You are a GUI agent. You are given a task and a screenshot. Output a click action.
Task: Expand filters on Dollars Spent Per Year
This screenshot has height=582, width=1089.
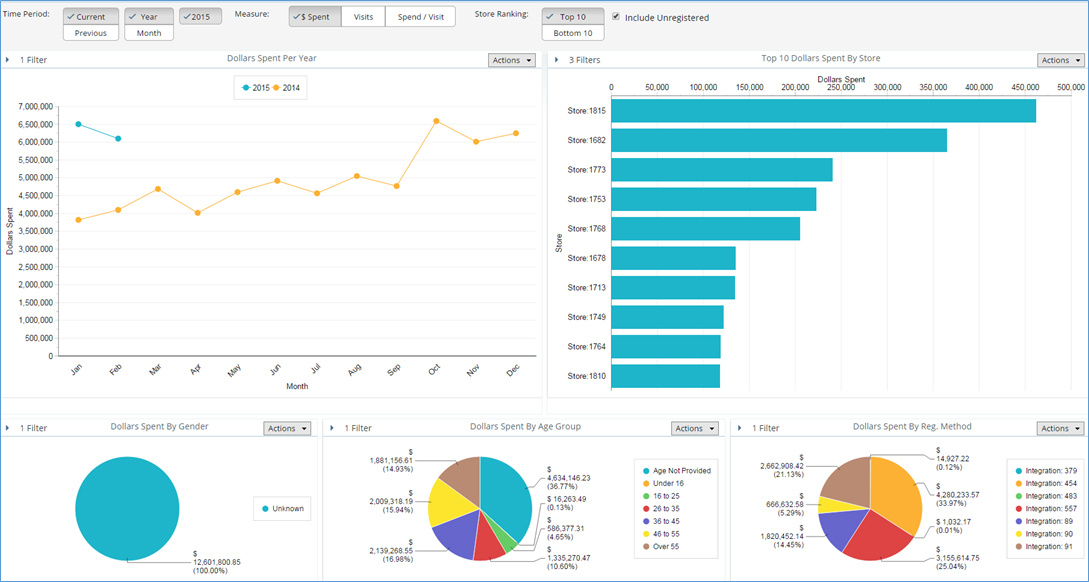(8, 60)
